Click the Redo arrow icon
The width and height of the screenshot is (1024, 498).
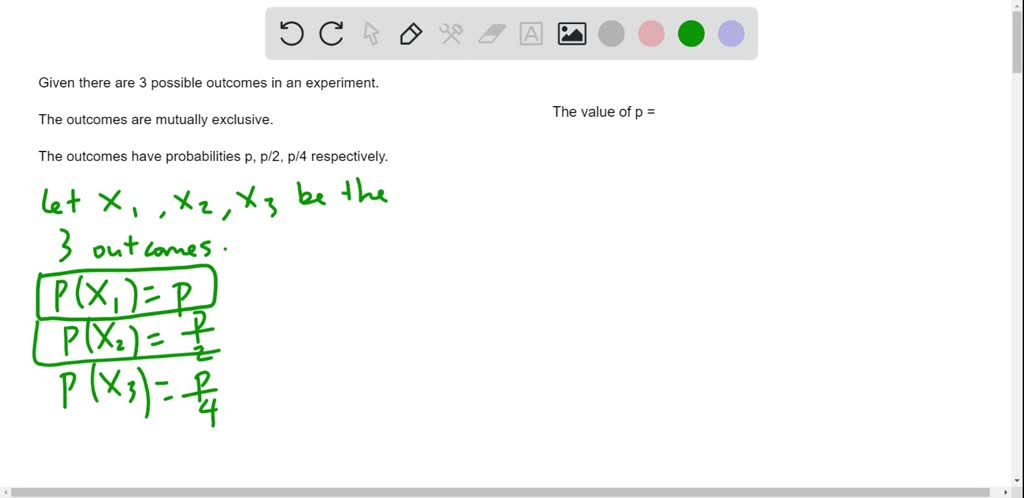click(331, 33)
